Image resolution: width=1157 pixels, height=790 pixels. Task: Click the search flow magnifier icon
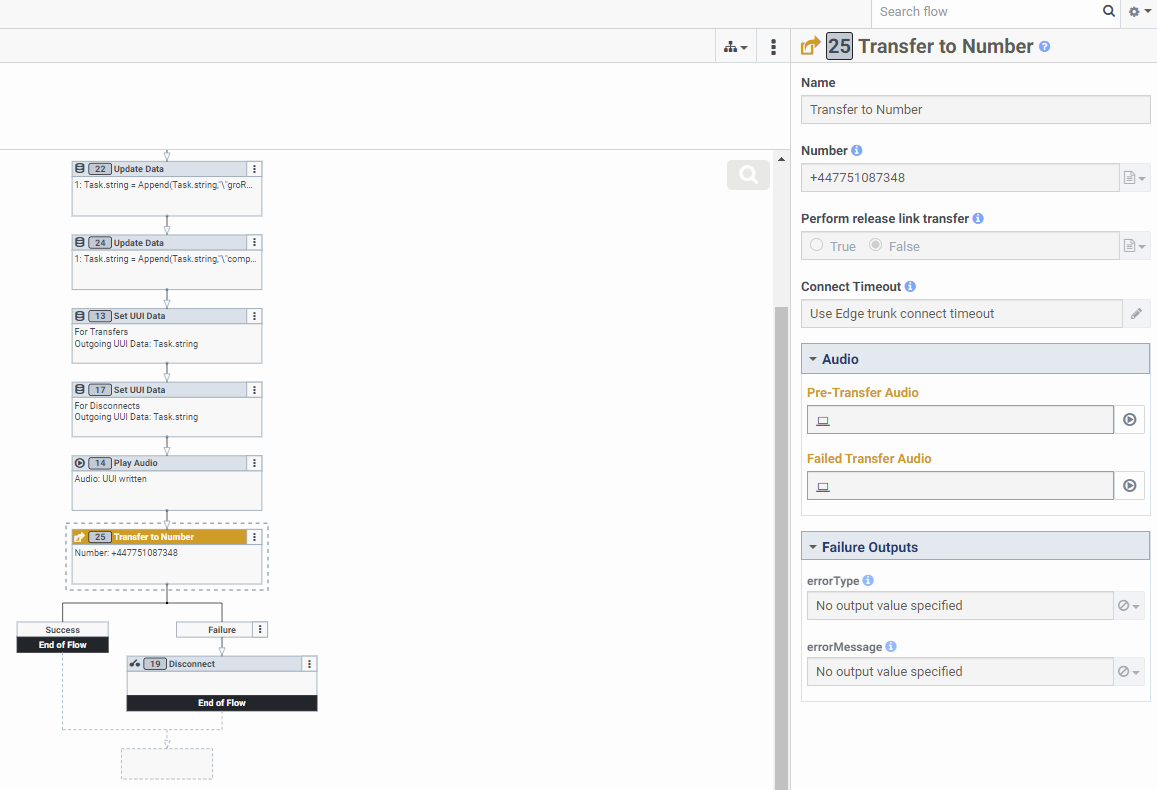point(1108,12)
